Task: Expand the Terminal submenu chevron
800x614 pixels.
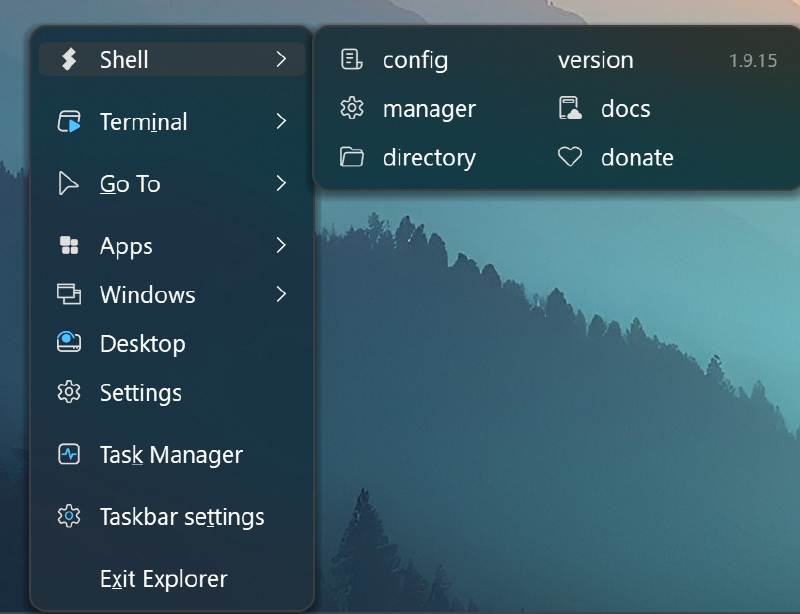Action: 281,122
